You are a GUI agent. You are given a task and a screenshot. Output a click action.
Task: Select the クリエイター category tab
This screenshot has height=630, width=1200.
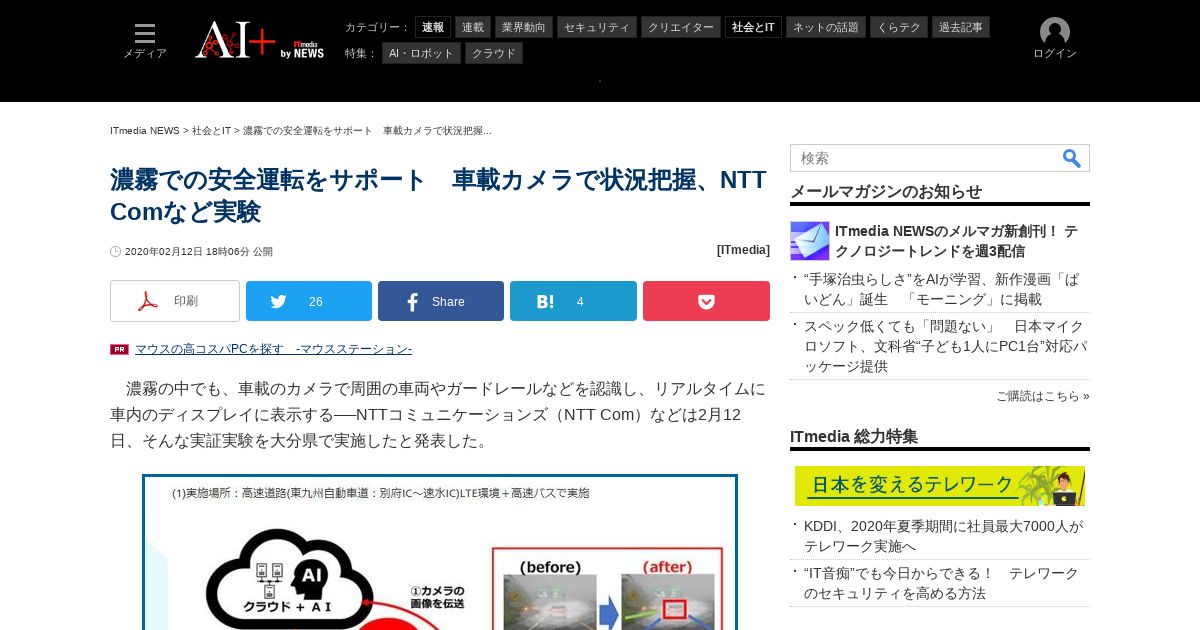(x=681, y=27)
